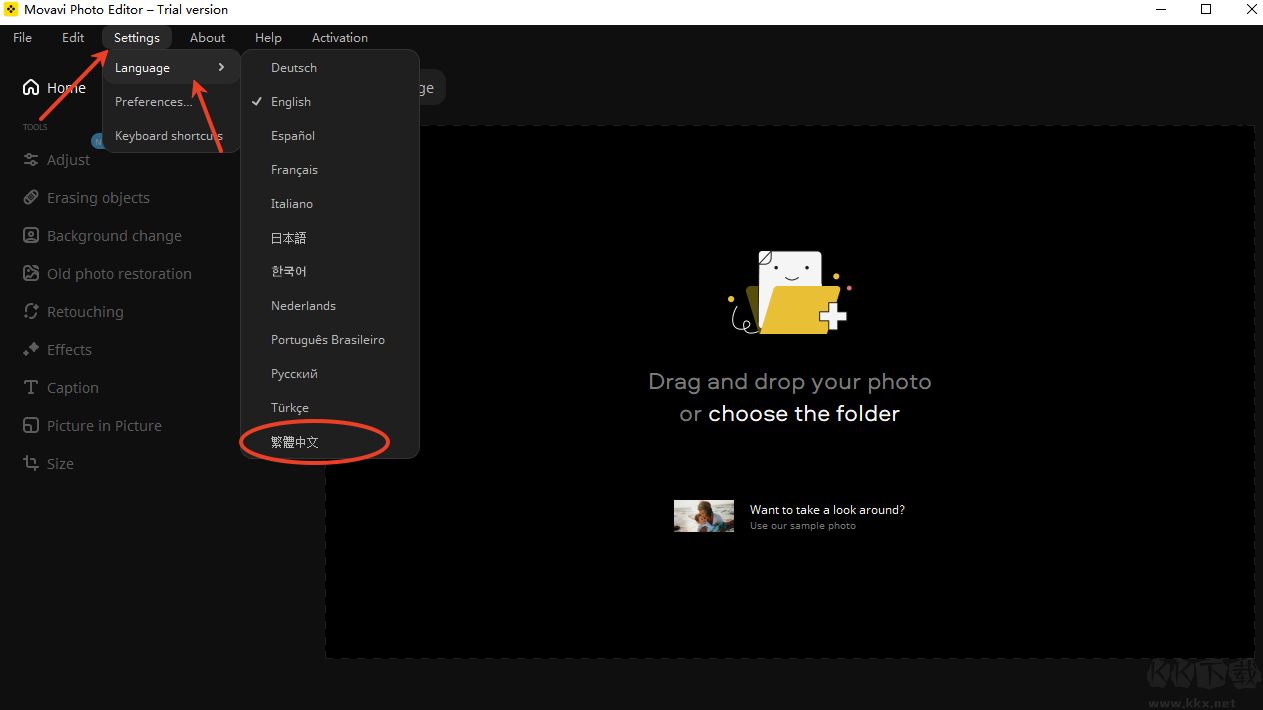Expand the Language submenu arrow
This screenshot has height=710, width=1263.
click(221, 68)
